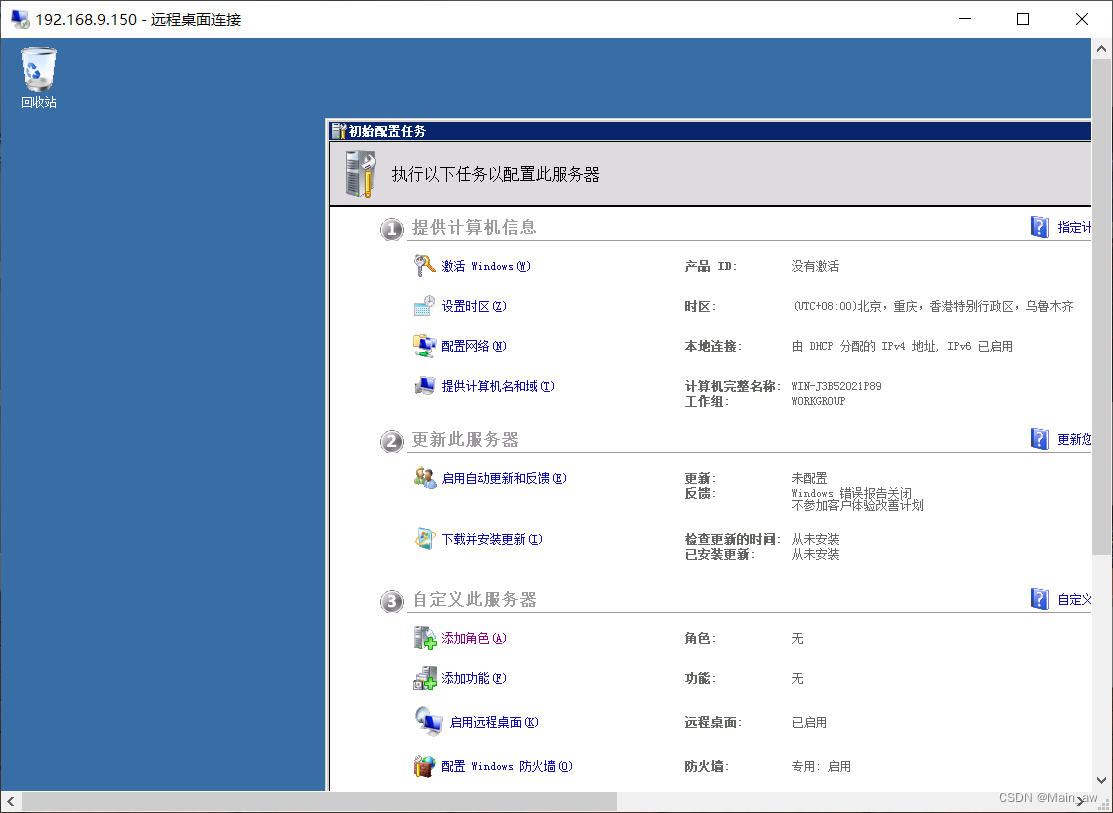Open the 下载并安装更新(I) link
Viewport: 1113px width, 813px height.
492,539
